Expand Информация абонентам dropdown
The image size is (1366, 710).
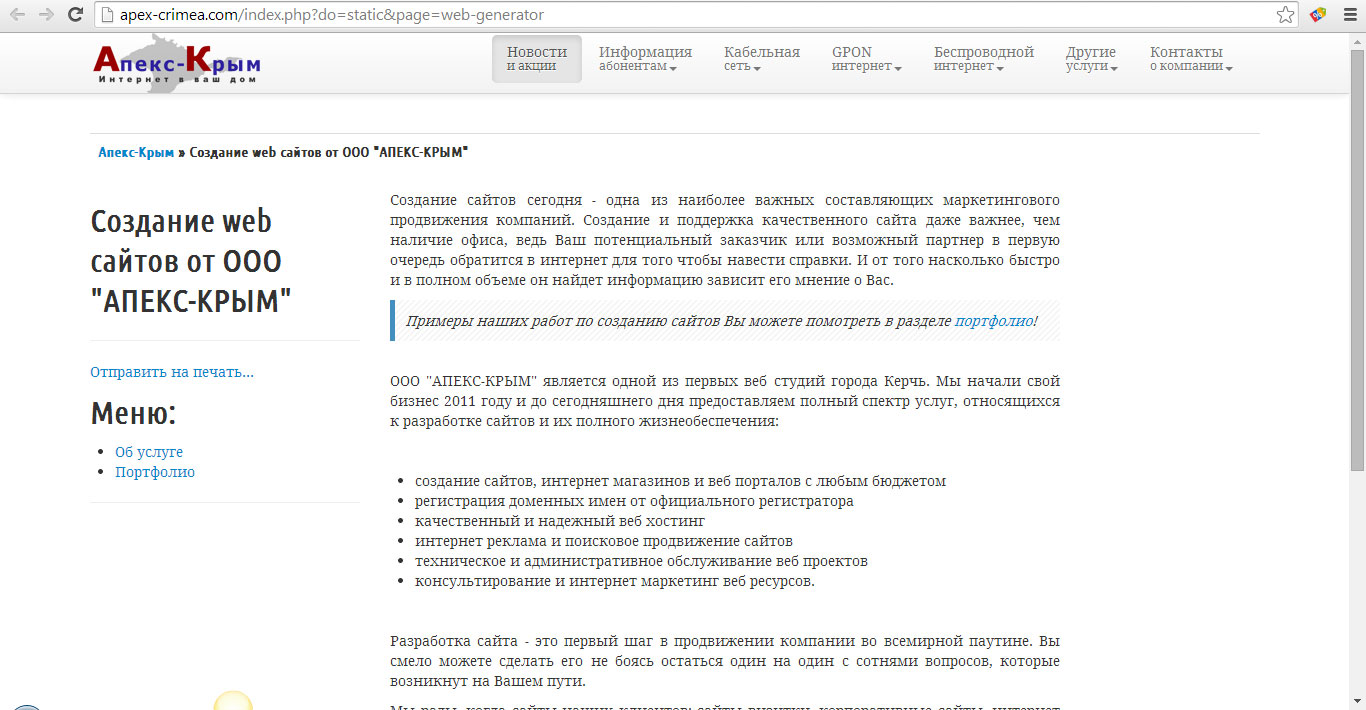tap(645, 59)
